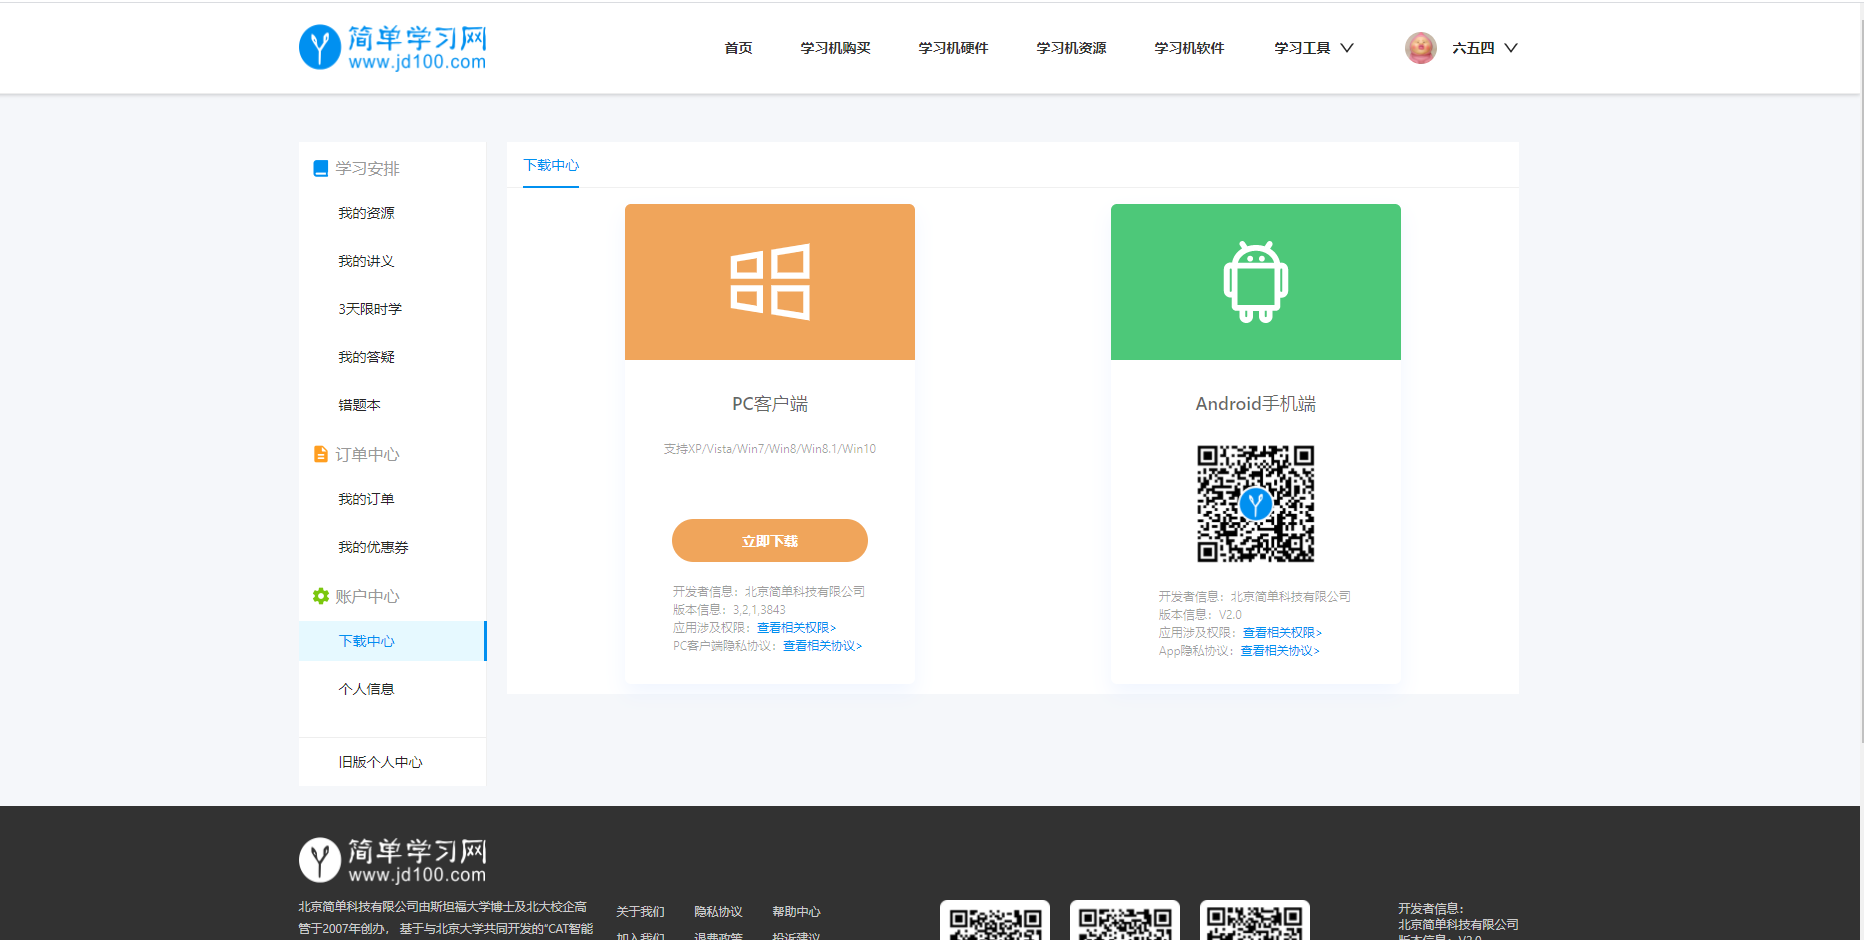Image resolution: width=1864 pixels, height=940 pixels.
Task: Open 我的优惠券 in sidebar
Action: (x=373, y=547)
